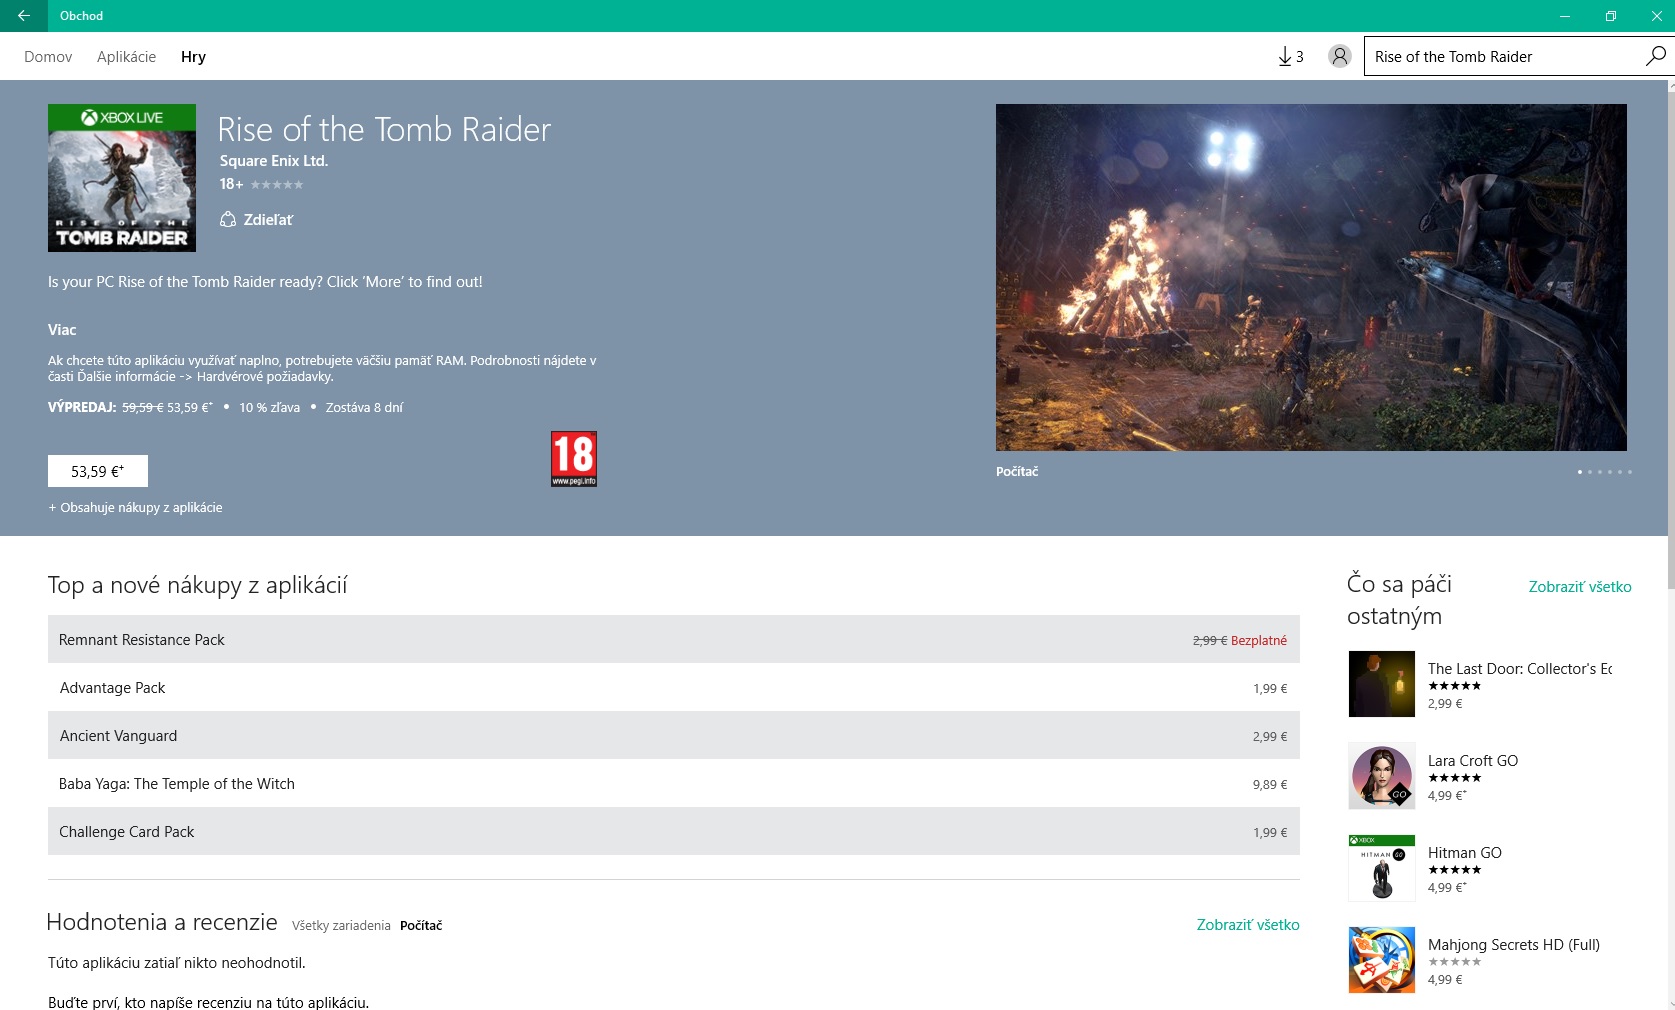The width and height of the screenshot is (1675, 1010).
Task: Click the Rise of the Tomb Raider heading
Action: 384,130
